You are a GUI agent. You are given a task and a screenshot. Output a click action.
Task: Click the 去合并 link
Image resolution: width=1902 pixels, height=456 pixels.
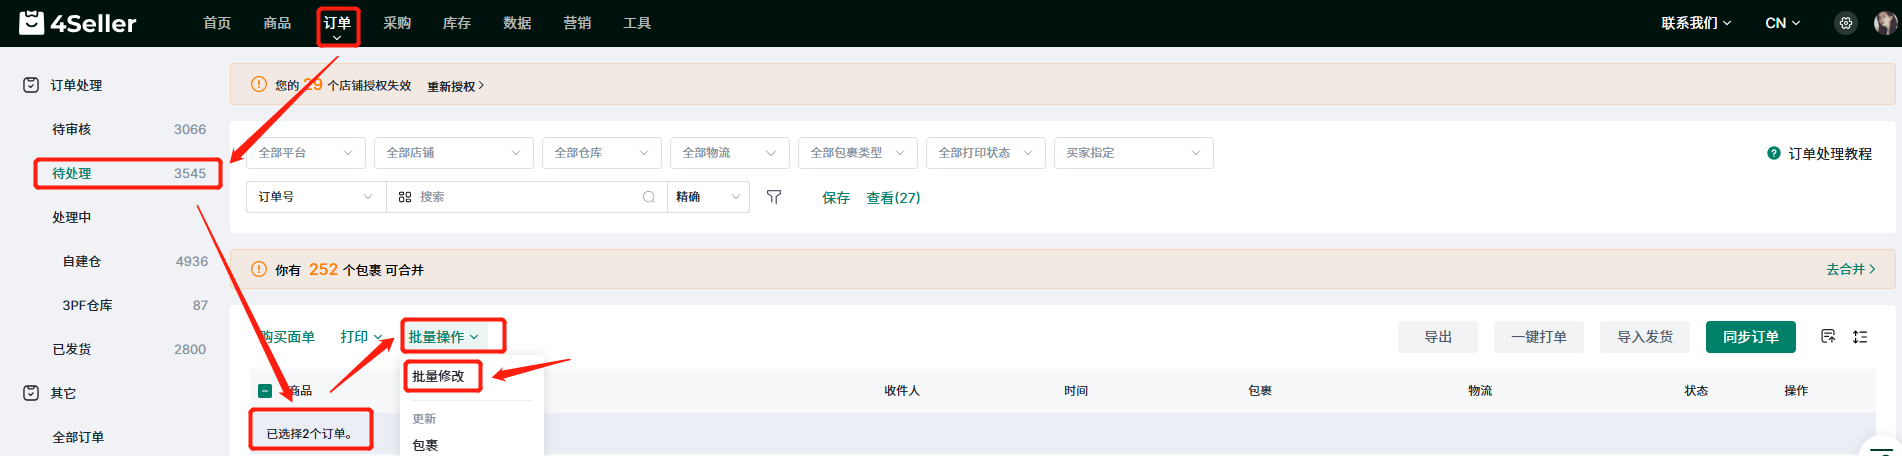(x=1850, y=269)
